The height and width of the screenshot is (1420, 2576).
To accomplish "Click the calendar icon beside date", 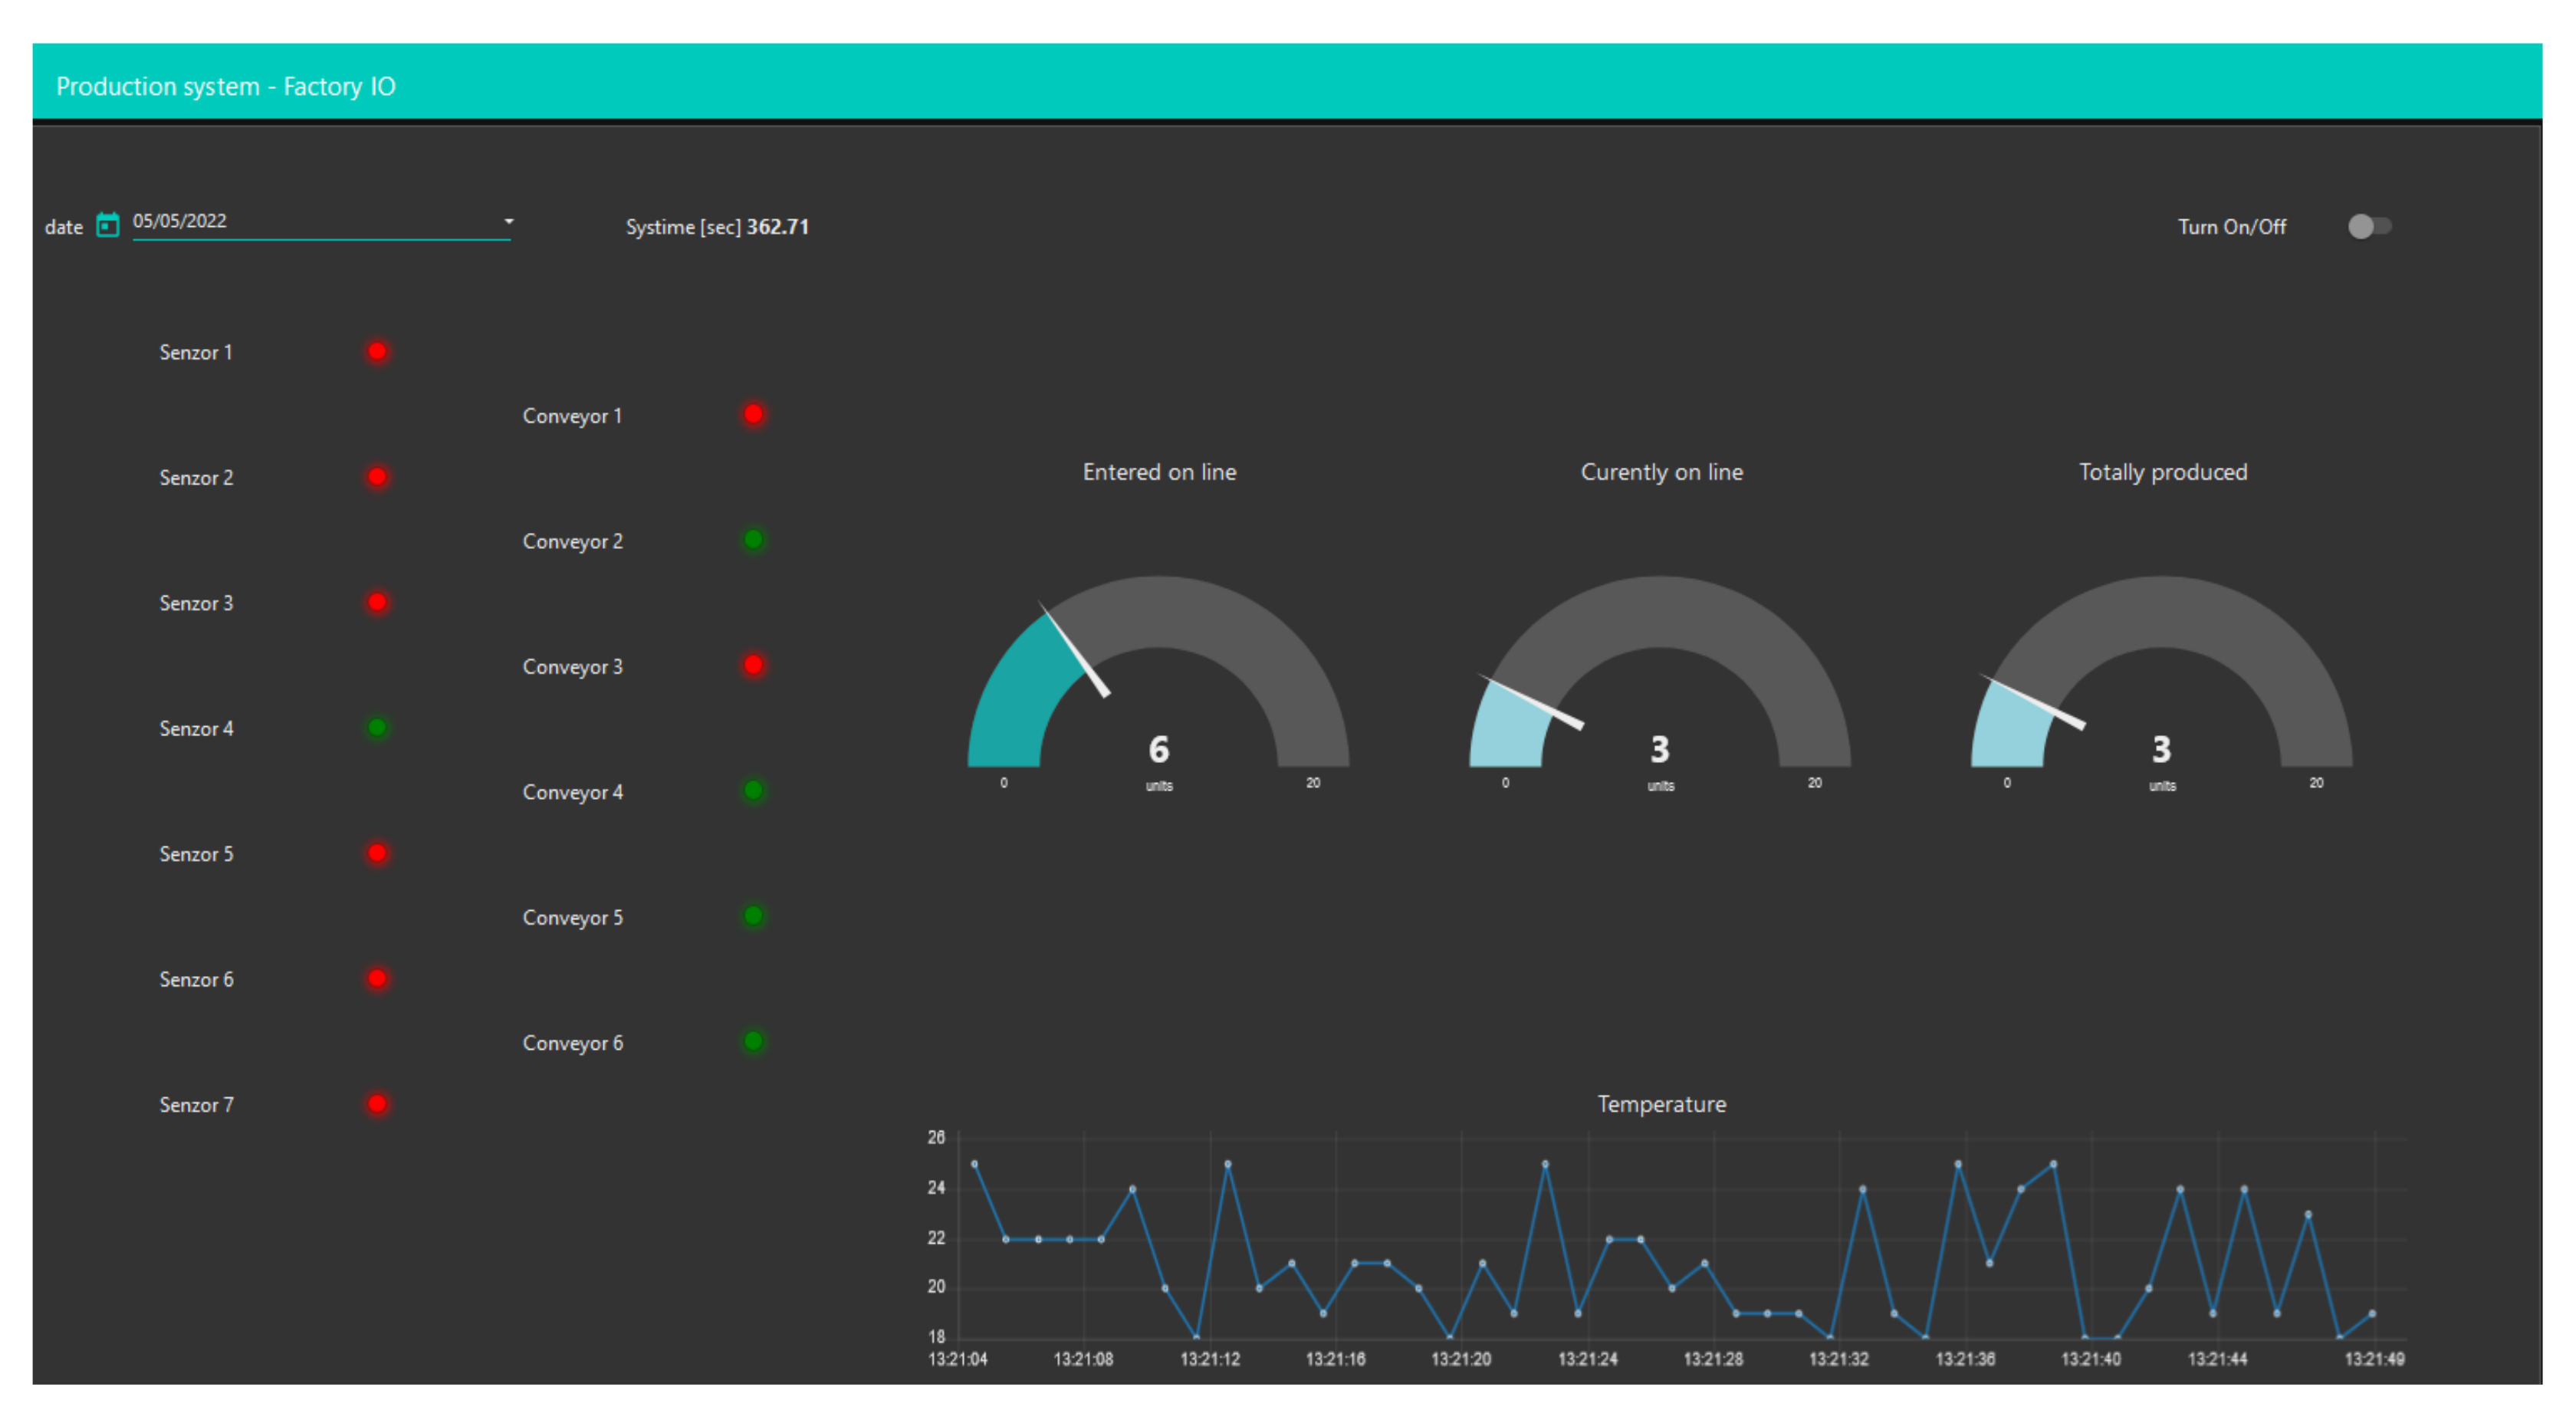I will tap(107, 225).
